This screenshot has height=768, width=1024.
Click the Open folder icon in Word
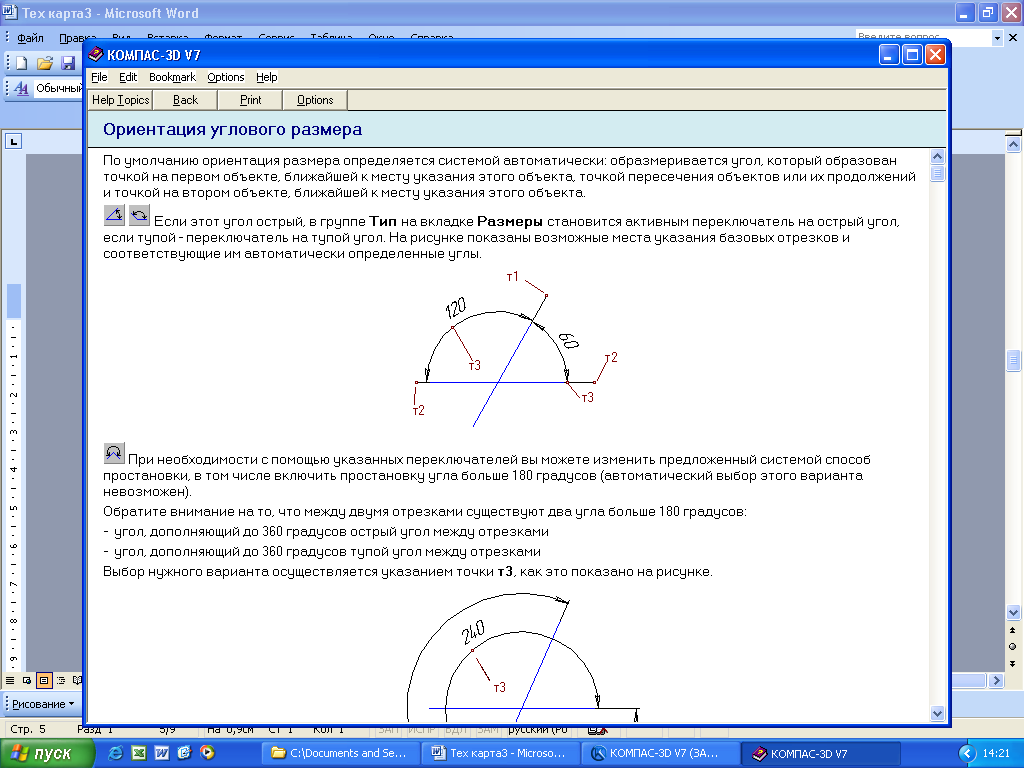[44, 63]
